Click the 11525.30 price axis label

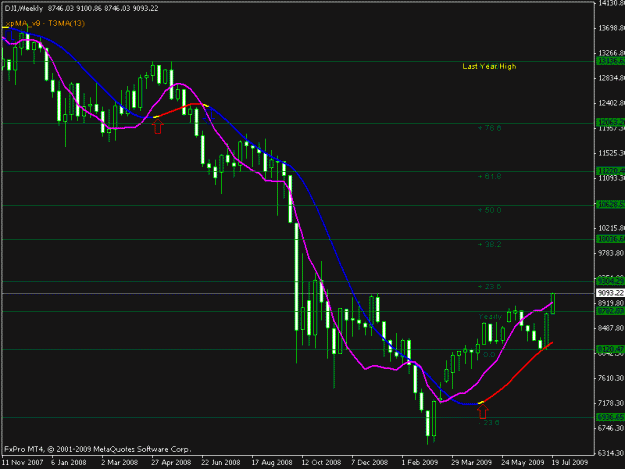click(x=611, y=153)
